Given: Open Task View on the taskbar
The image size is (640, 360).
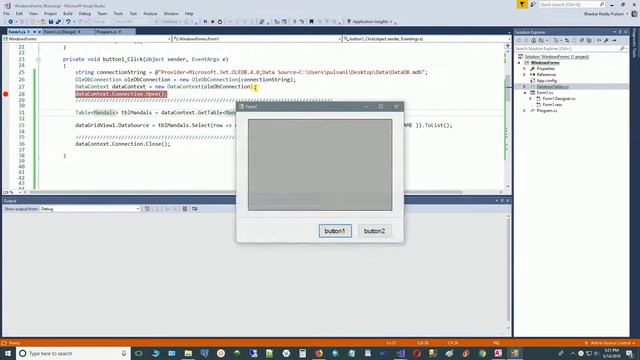Looking at the screenshot, I should pos(139,353).
